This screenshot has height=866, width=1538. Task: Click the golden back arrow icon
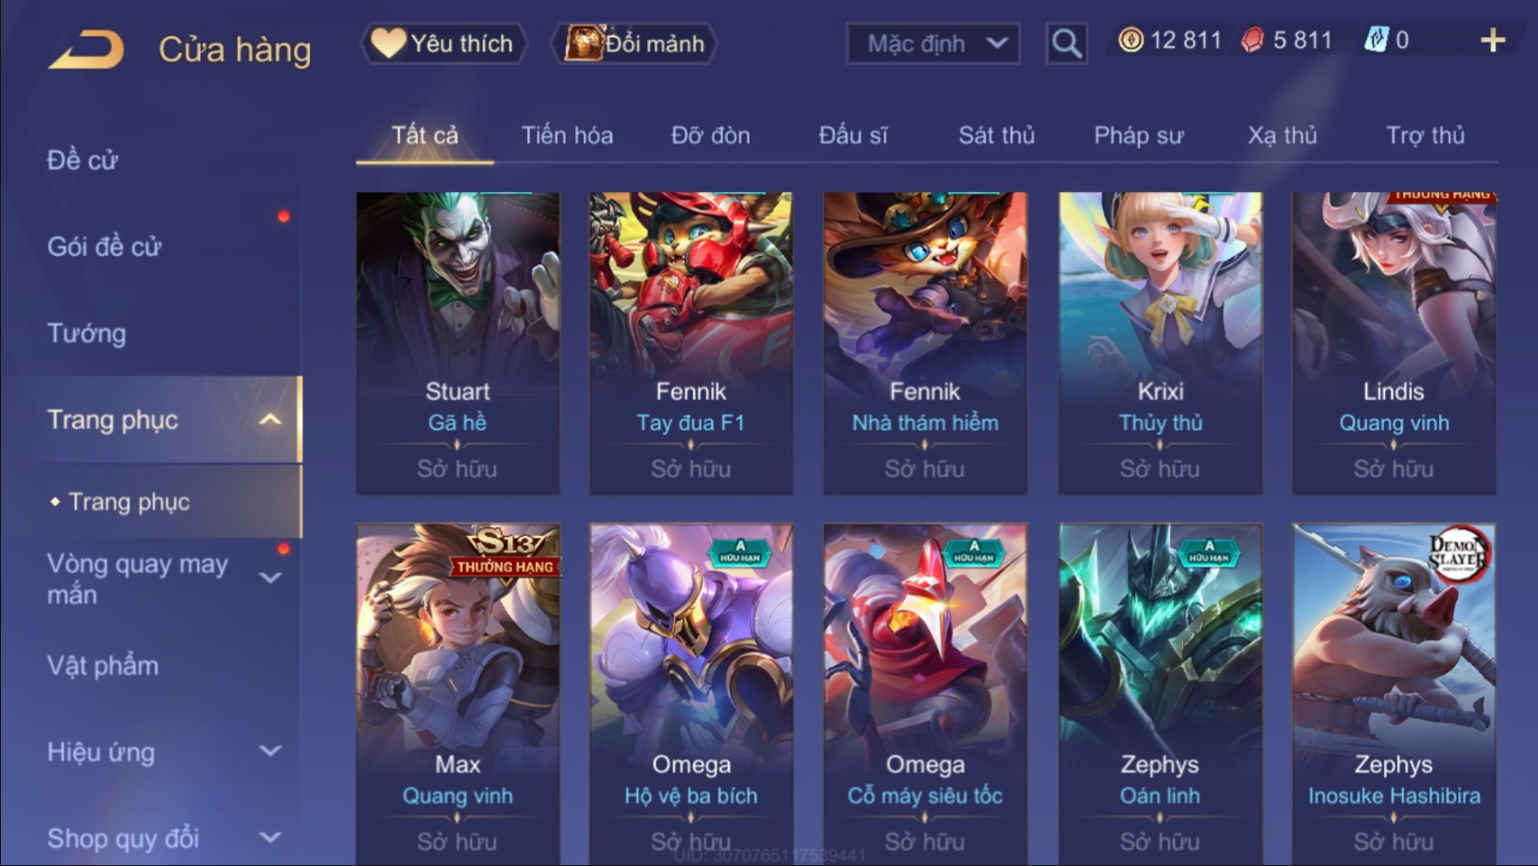86,49
